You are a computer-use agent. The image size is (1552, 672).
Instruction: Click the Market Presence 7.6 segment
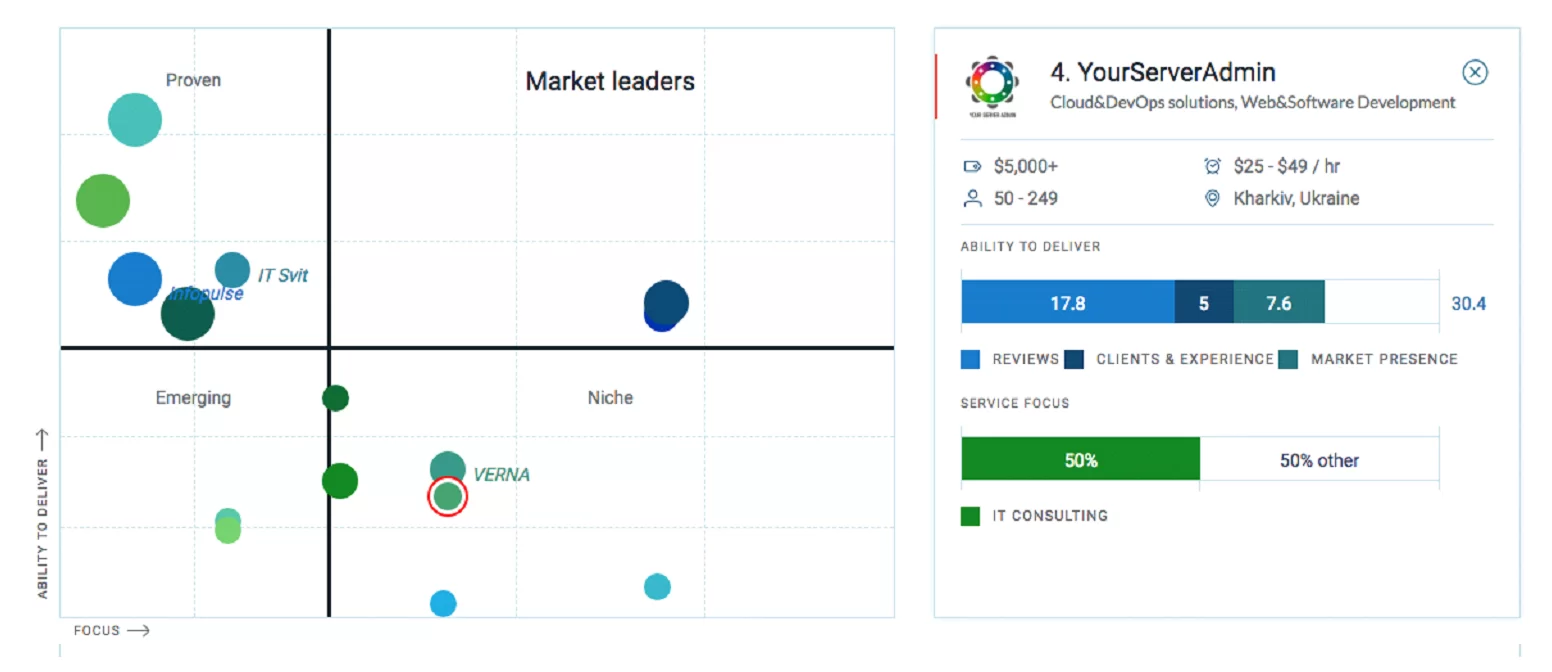1279,303
